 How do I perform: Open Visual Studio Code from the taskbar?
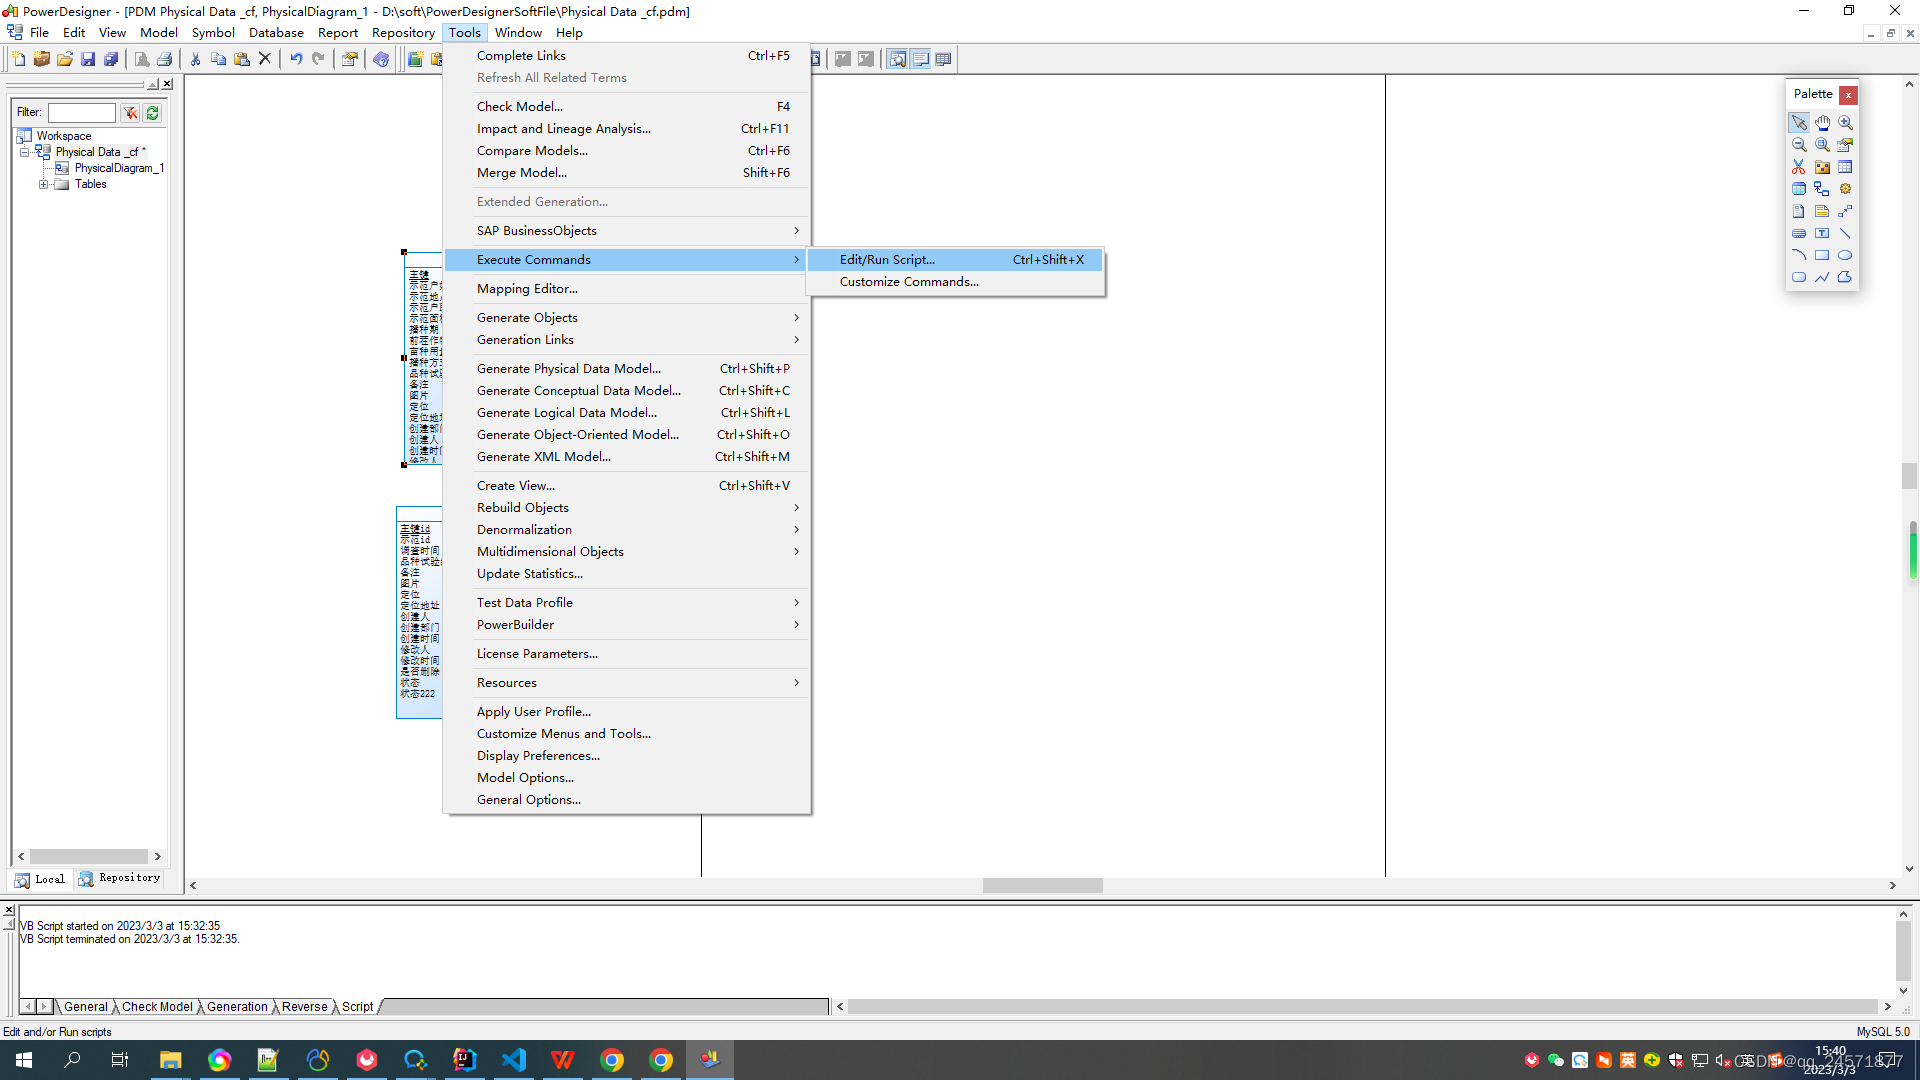point(514,1060)
